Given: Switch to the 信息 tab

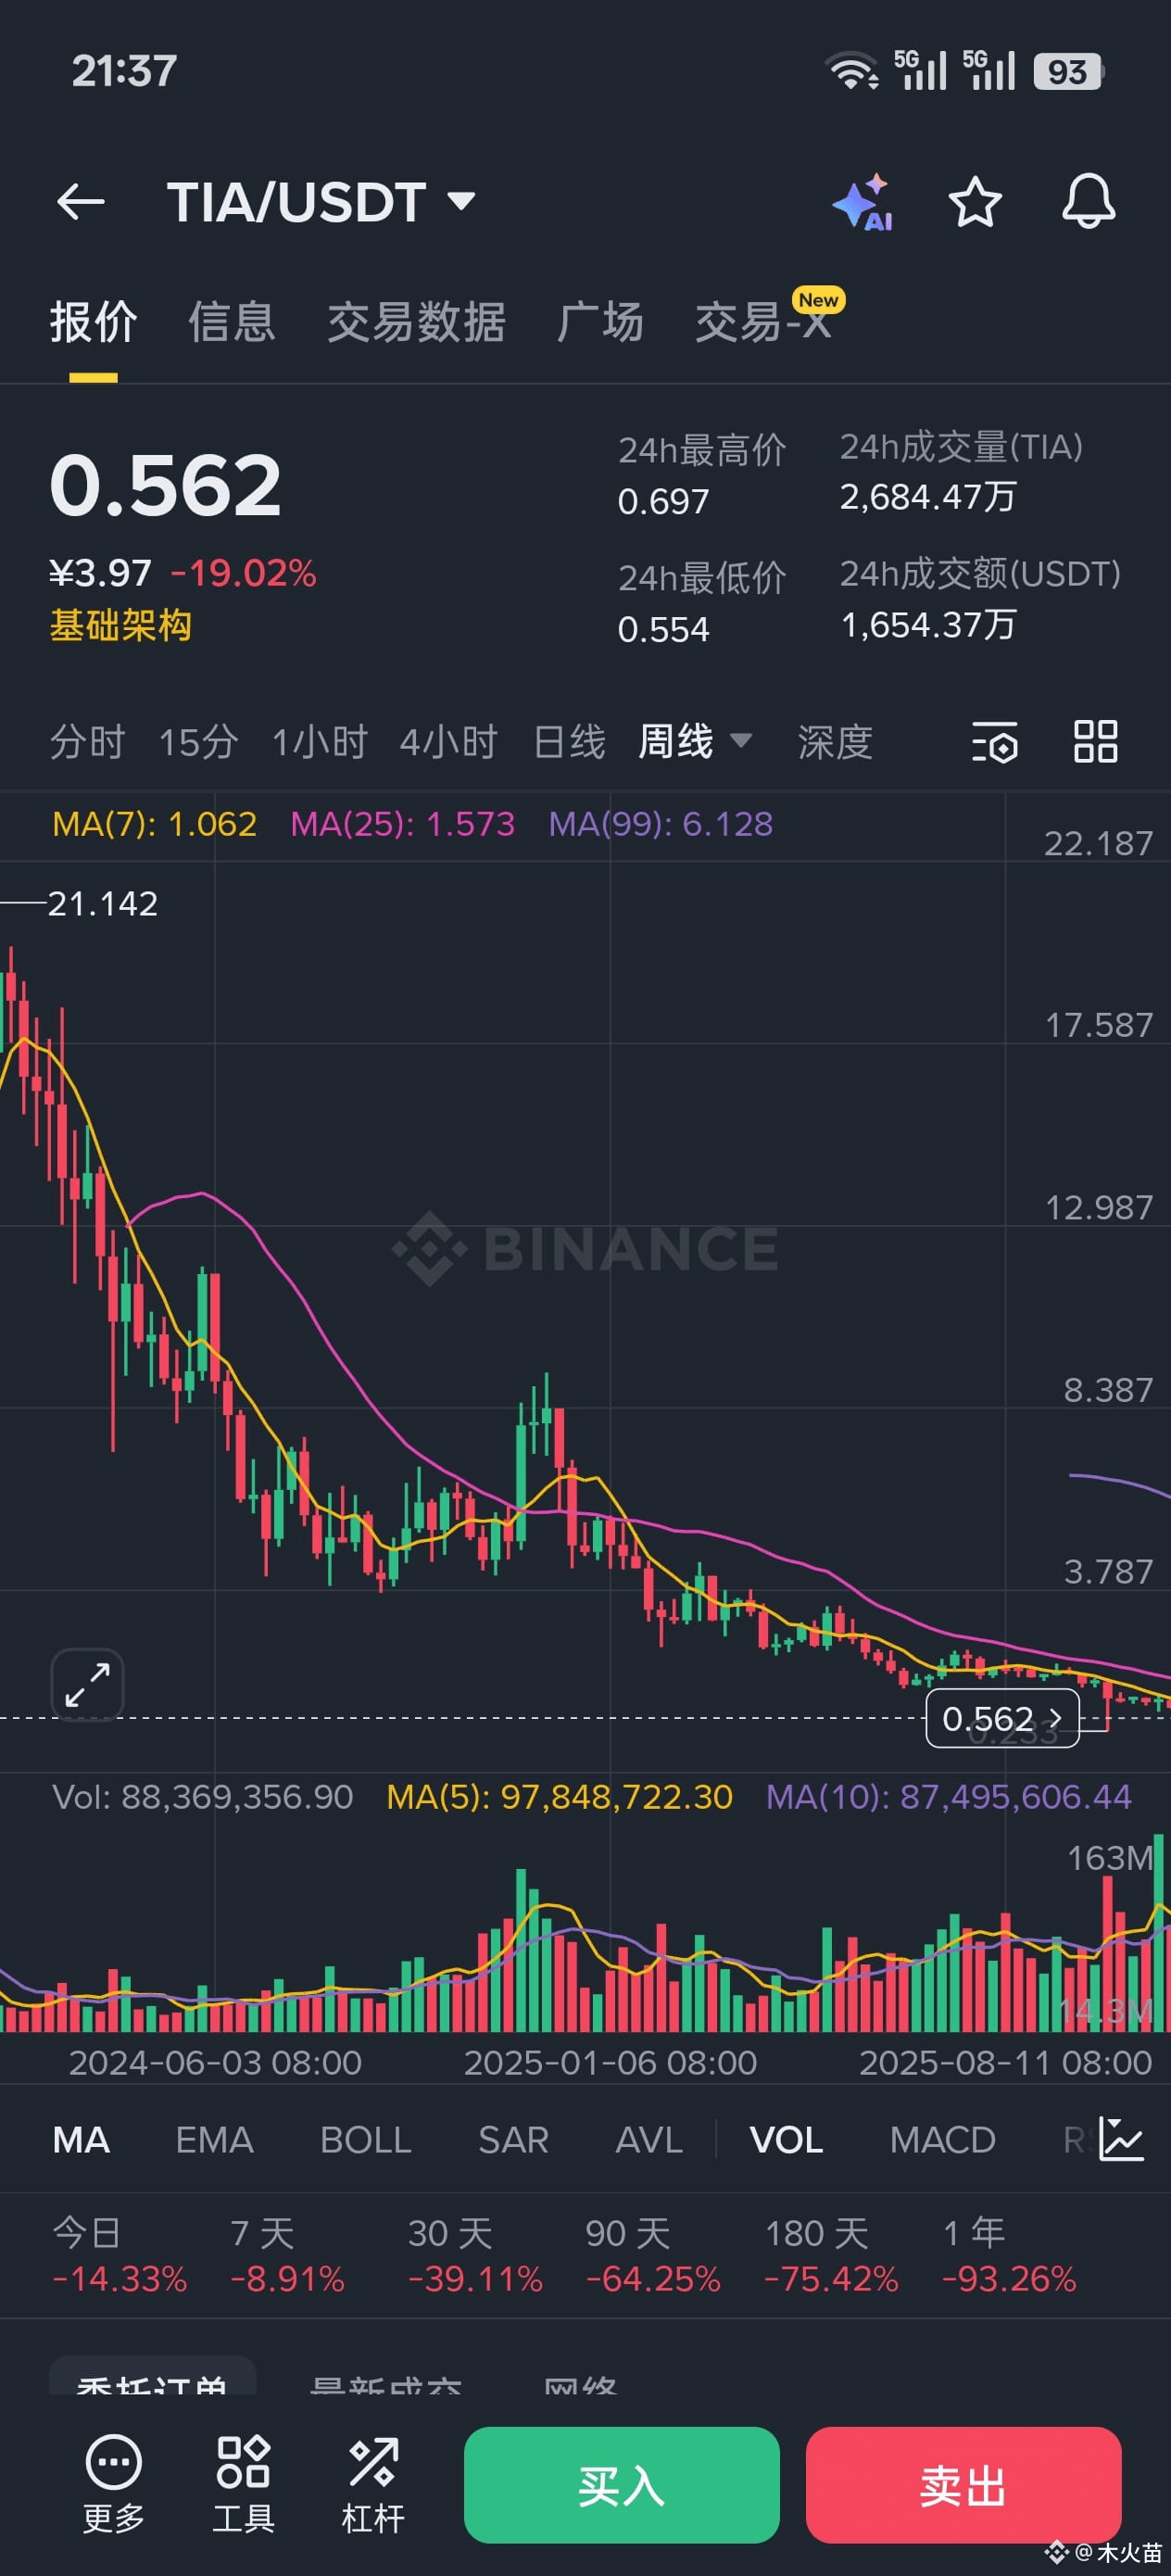Looking at the screenshot, I should click(232, 323).
